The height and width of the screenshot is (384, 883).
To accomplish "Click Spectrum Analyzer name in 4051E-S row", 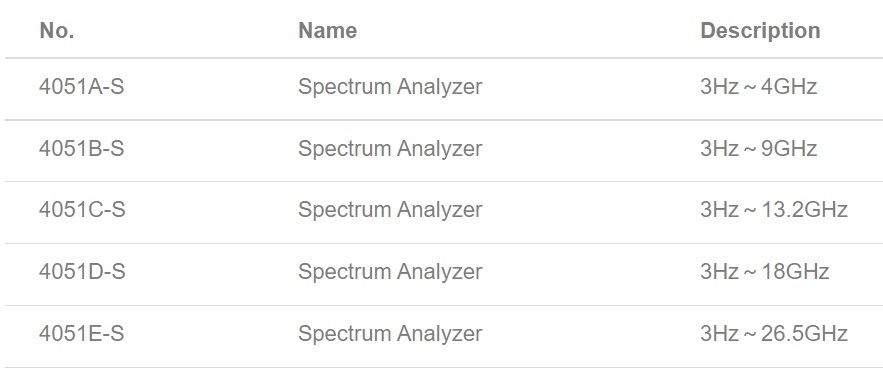I will (390, 334).
